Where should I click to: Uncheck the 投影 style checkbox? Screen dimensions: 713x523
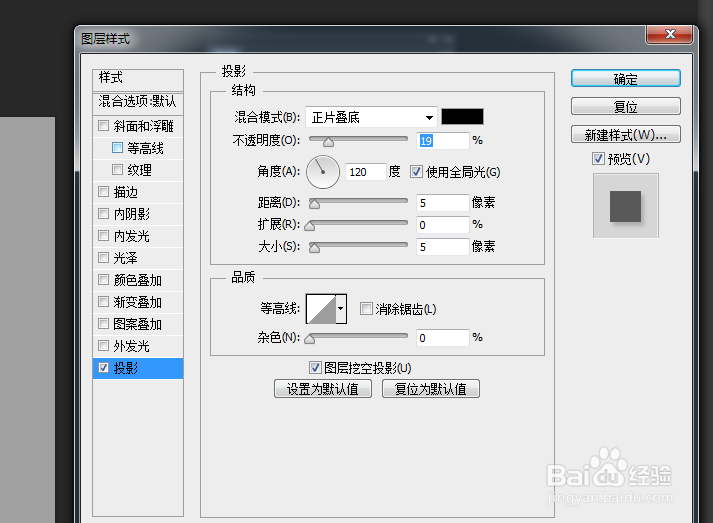tap(104, 367)
